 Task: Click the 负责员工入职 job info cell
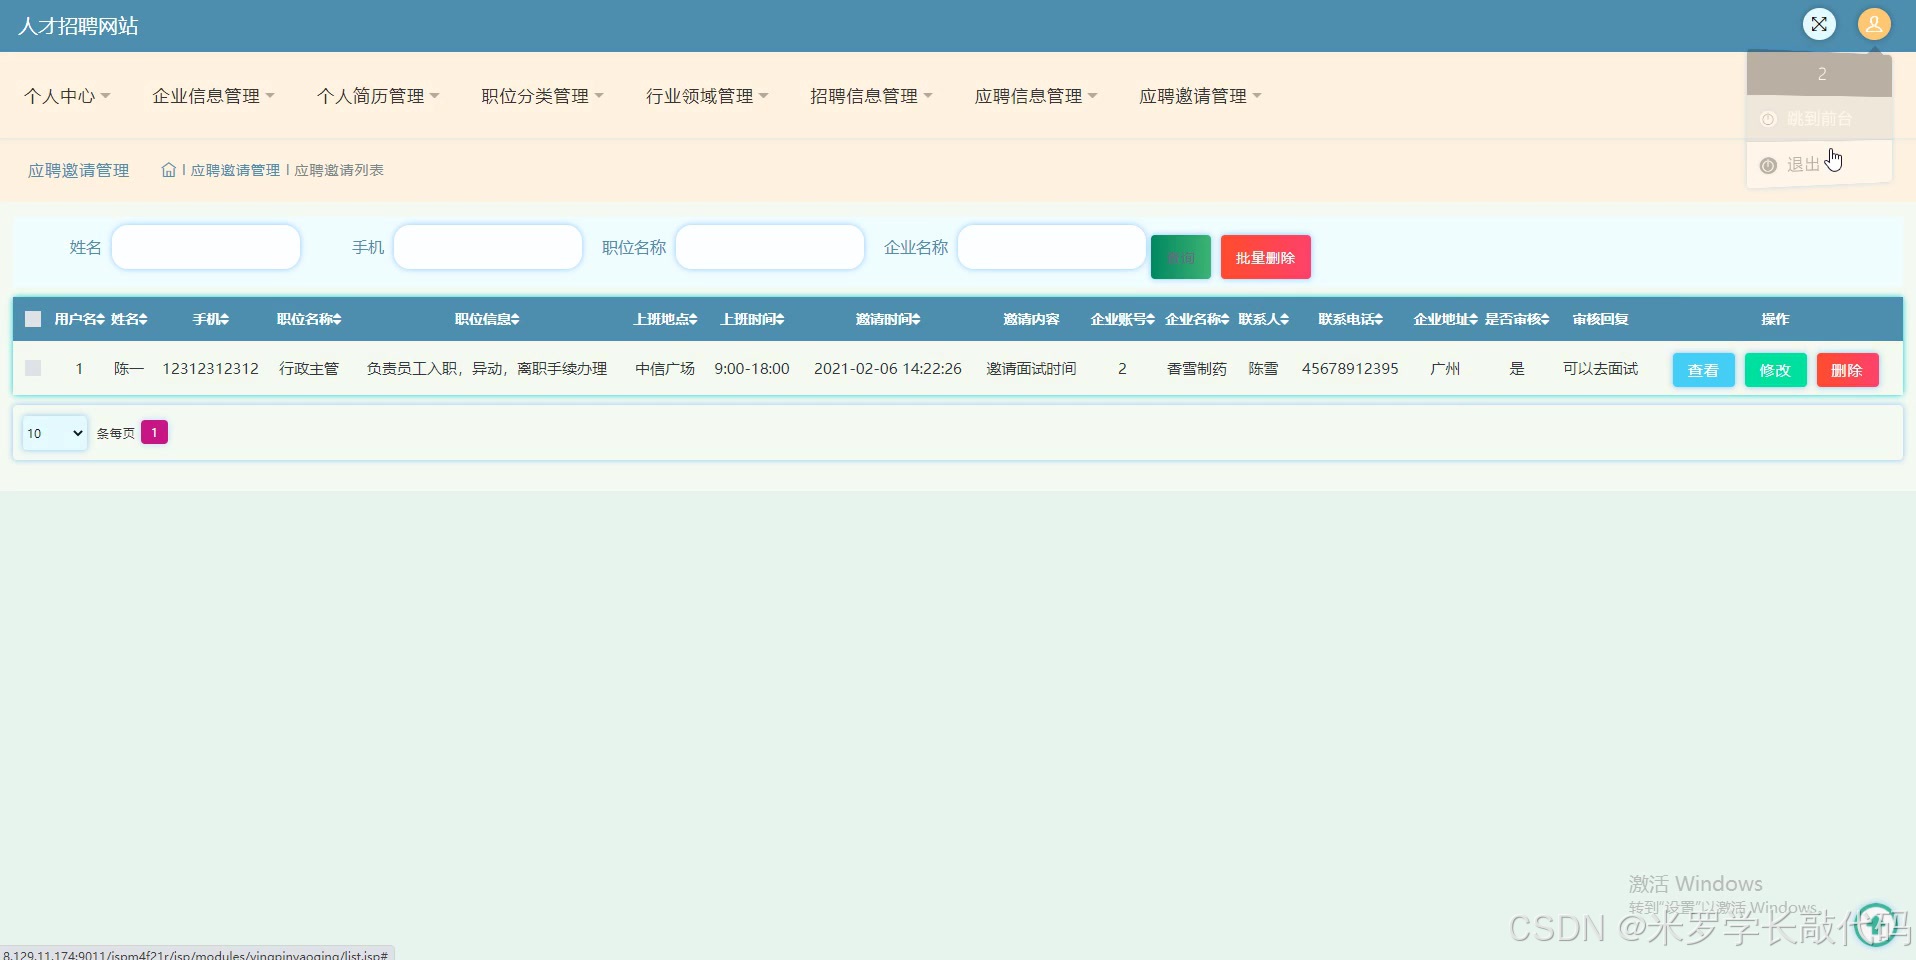click(x=487, y=369)
